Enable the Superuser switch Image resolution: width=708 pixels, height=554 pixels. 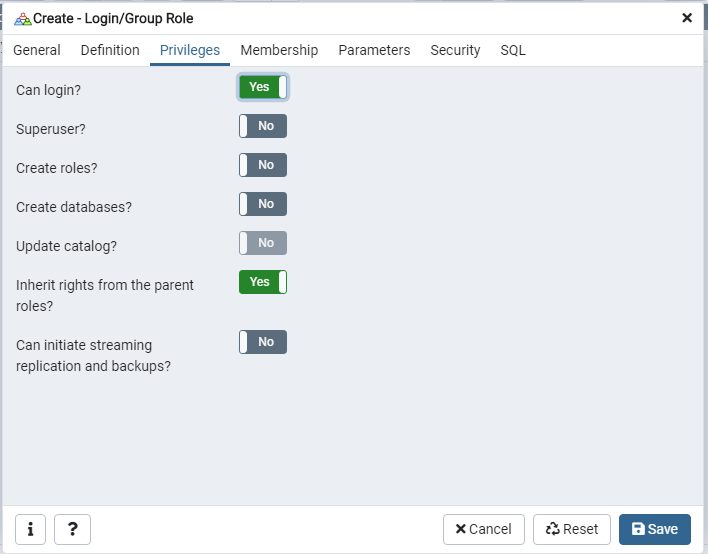pos(263,126)
